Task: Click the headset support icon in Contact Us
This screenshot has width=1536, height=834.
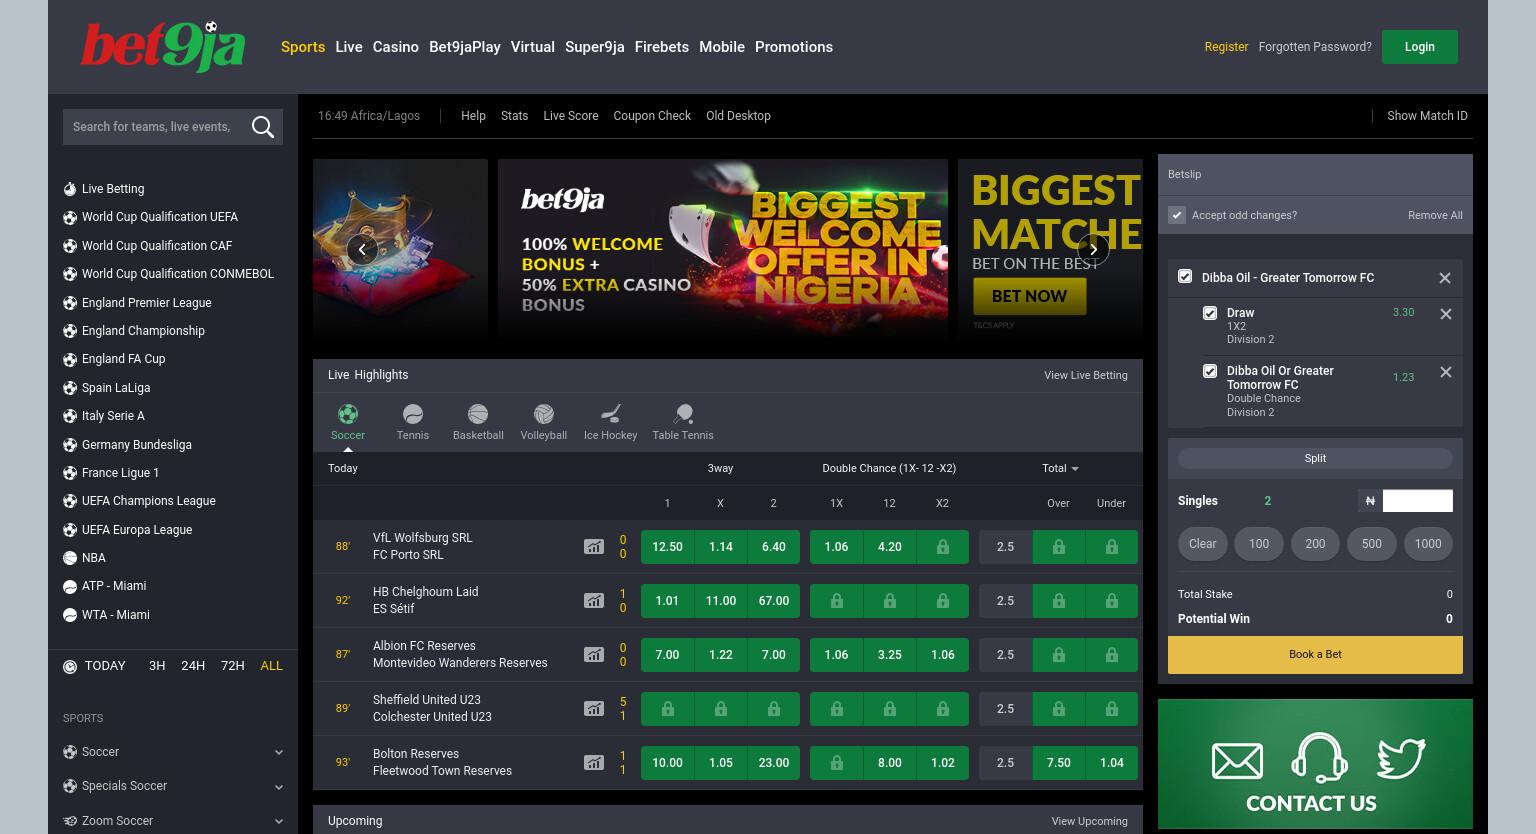Action: 1319,757
